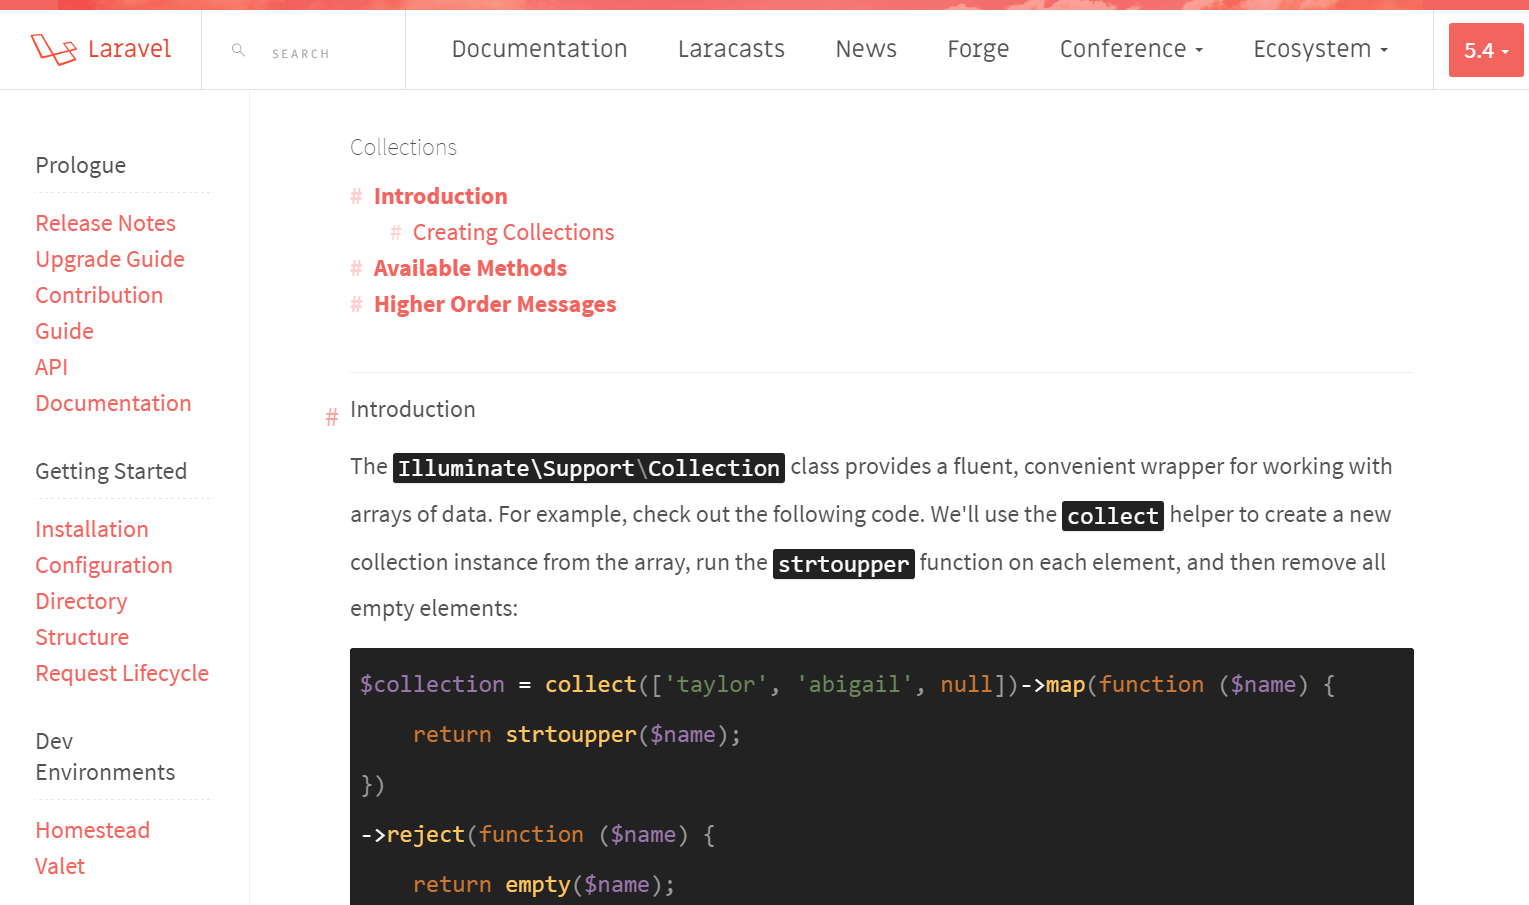Click the anchor icon beside Available Methods
Viewport: 1529px width, 905px height.
pos(357,269)
